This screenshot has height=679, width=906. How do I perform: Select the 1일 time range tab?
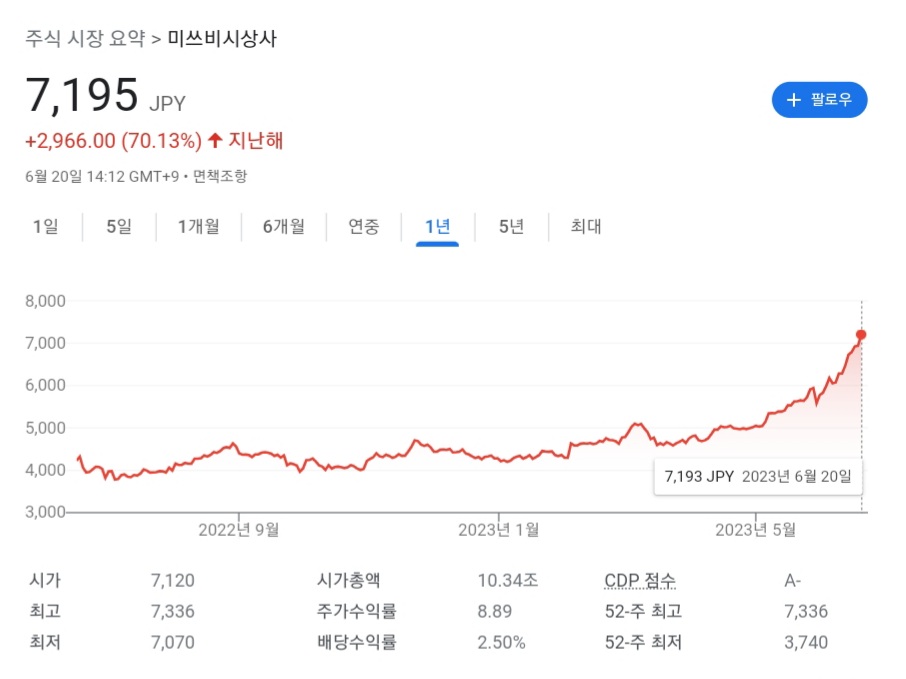pos(46,227)
